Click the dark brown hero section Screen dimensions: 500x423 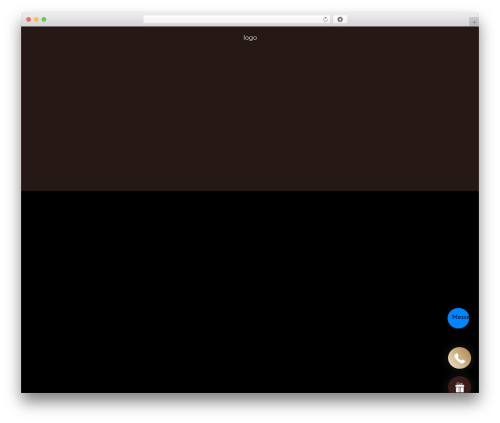click(x=250, y=113)
